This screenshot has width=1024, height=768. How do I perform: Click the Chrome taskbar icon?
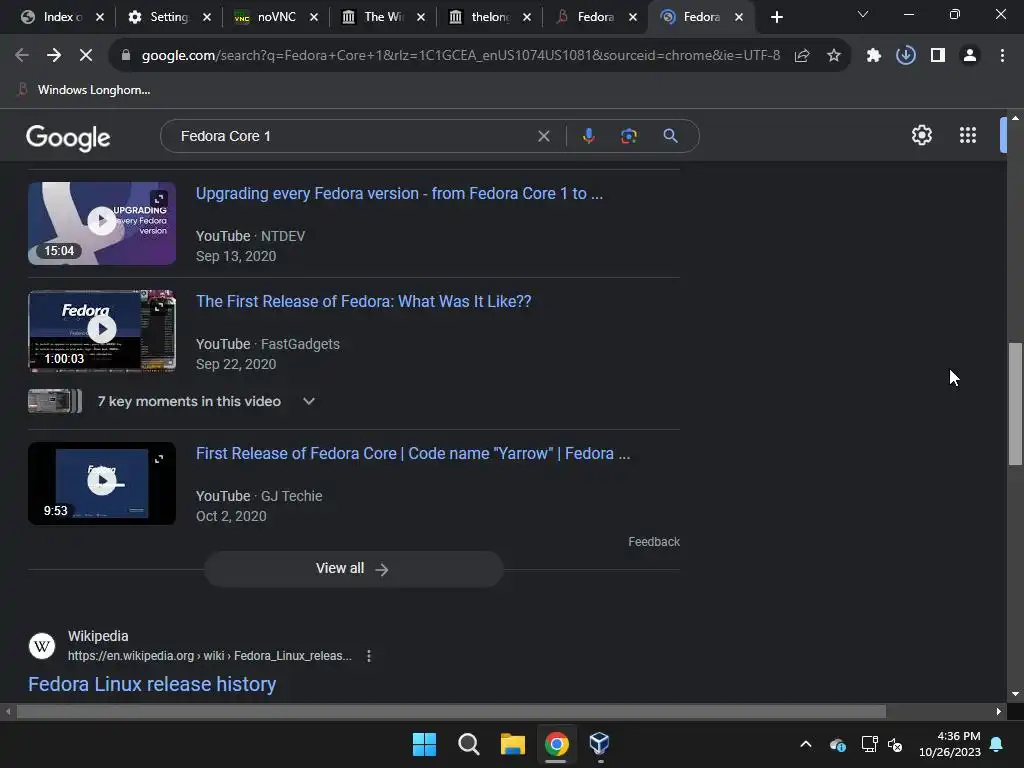(x=556, y=744)
